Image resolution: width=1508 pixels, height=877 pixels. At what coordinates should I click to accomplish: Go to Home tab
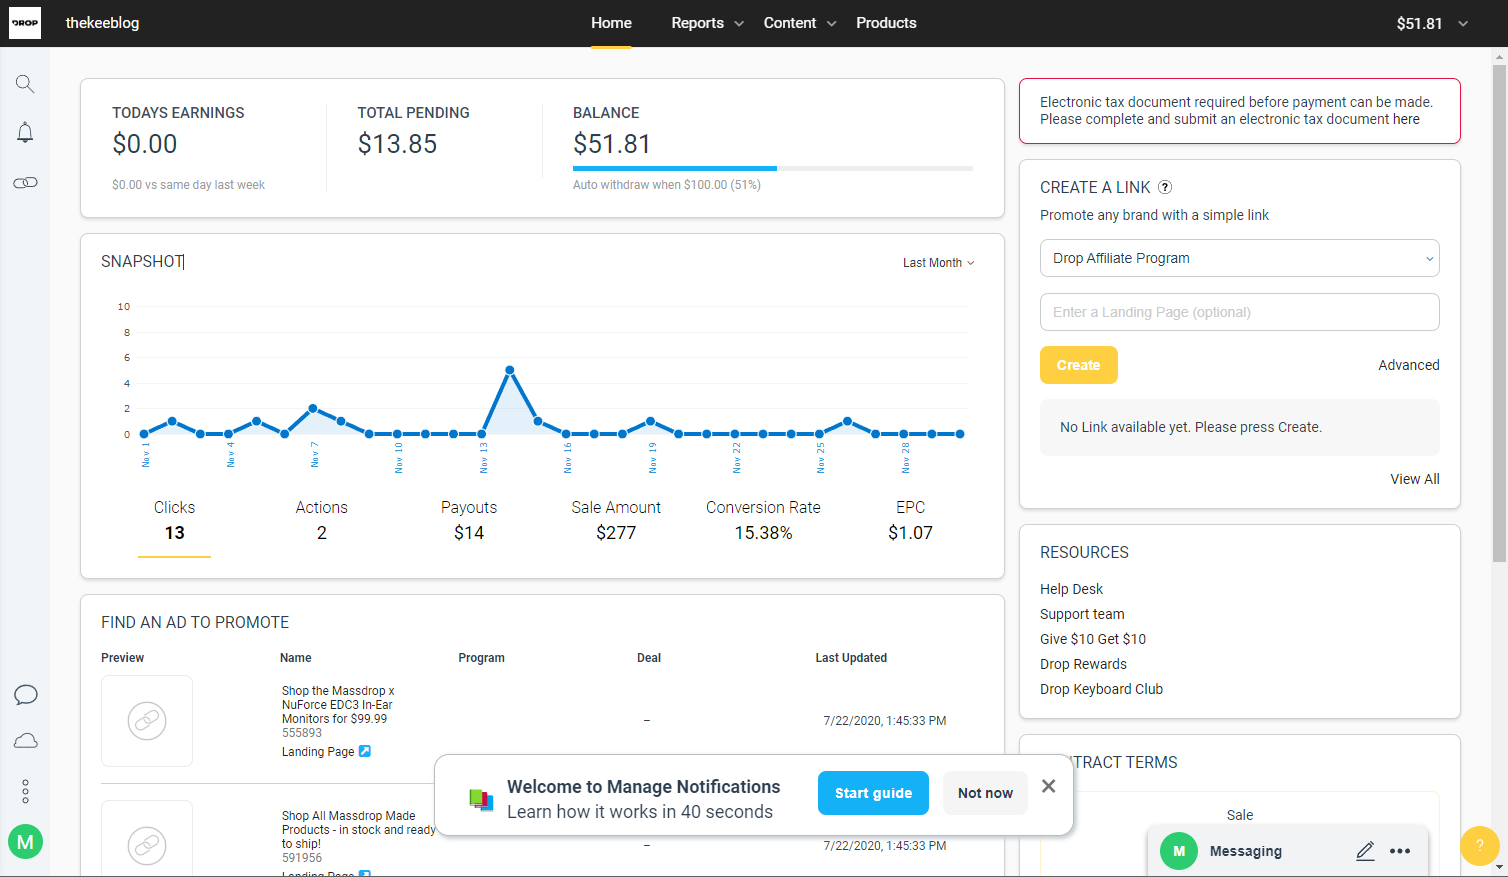(611, 23)
